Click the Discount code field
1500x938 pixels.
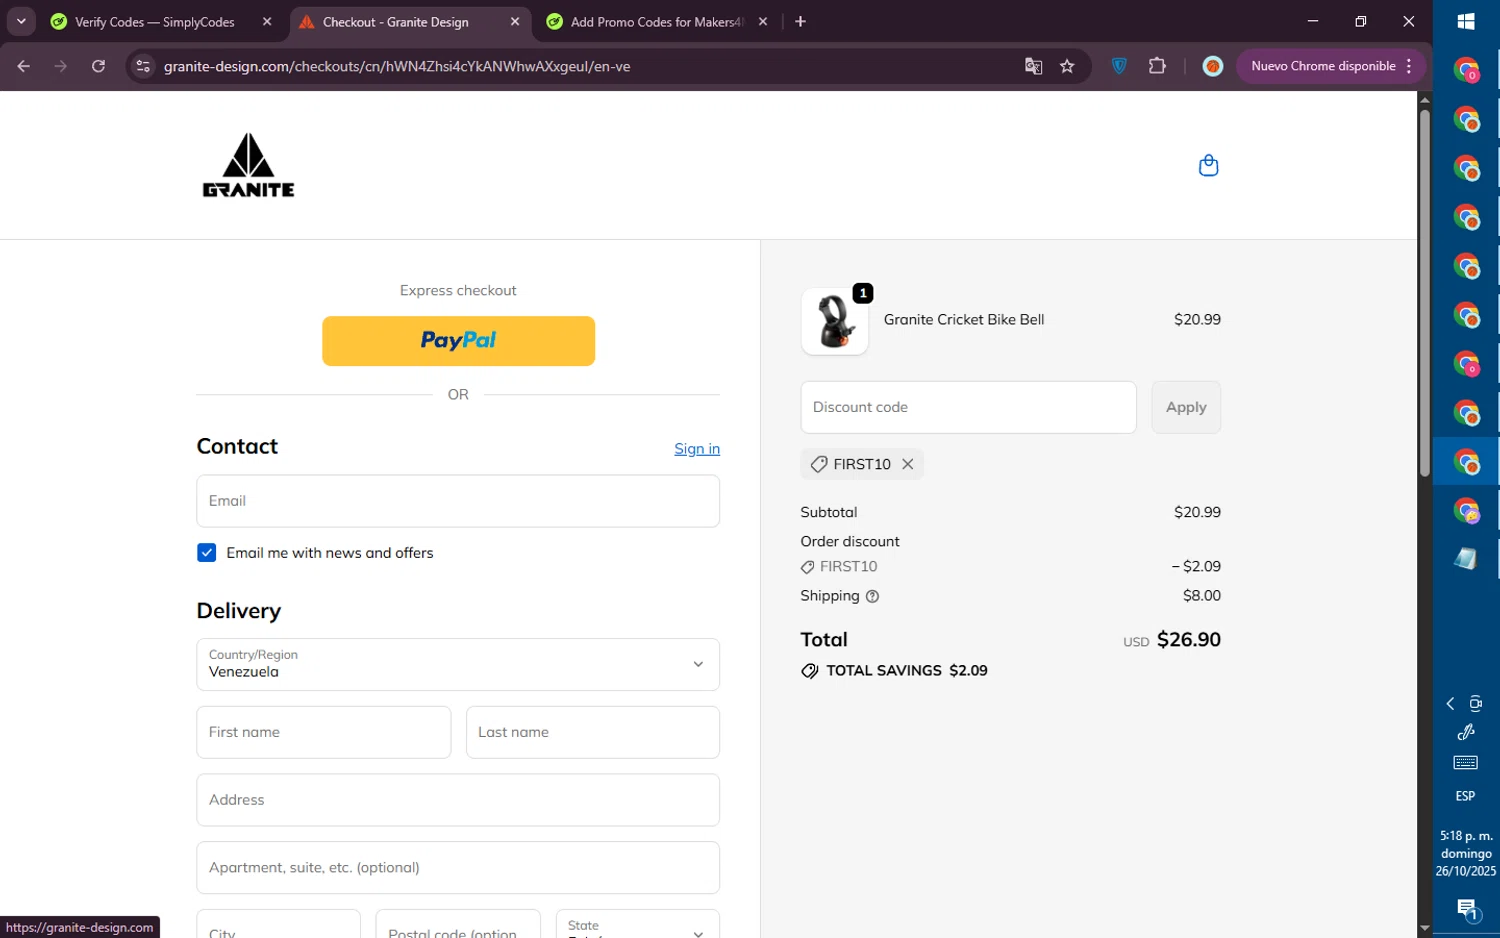coord(968,407)
